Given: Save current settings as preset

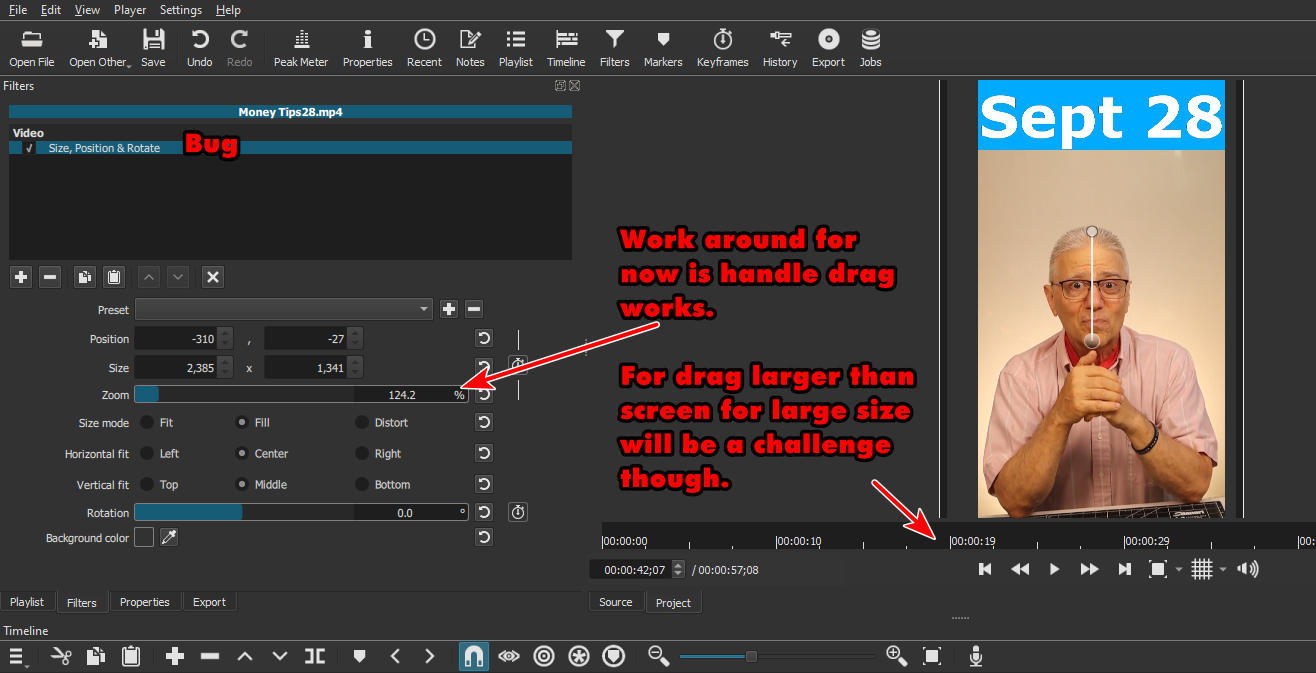Looking at the screenshot, I should click(449, 309).
